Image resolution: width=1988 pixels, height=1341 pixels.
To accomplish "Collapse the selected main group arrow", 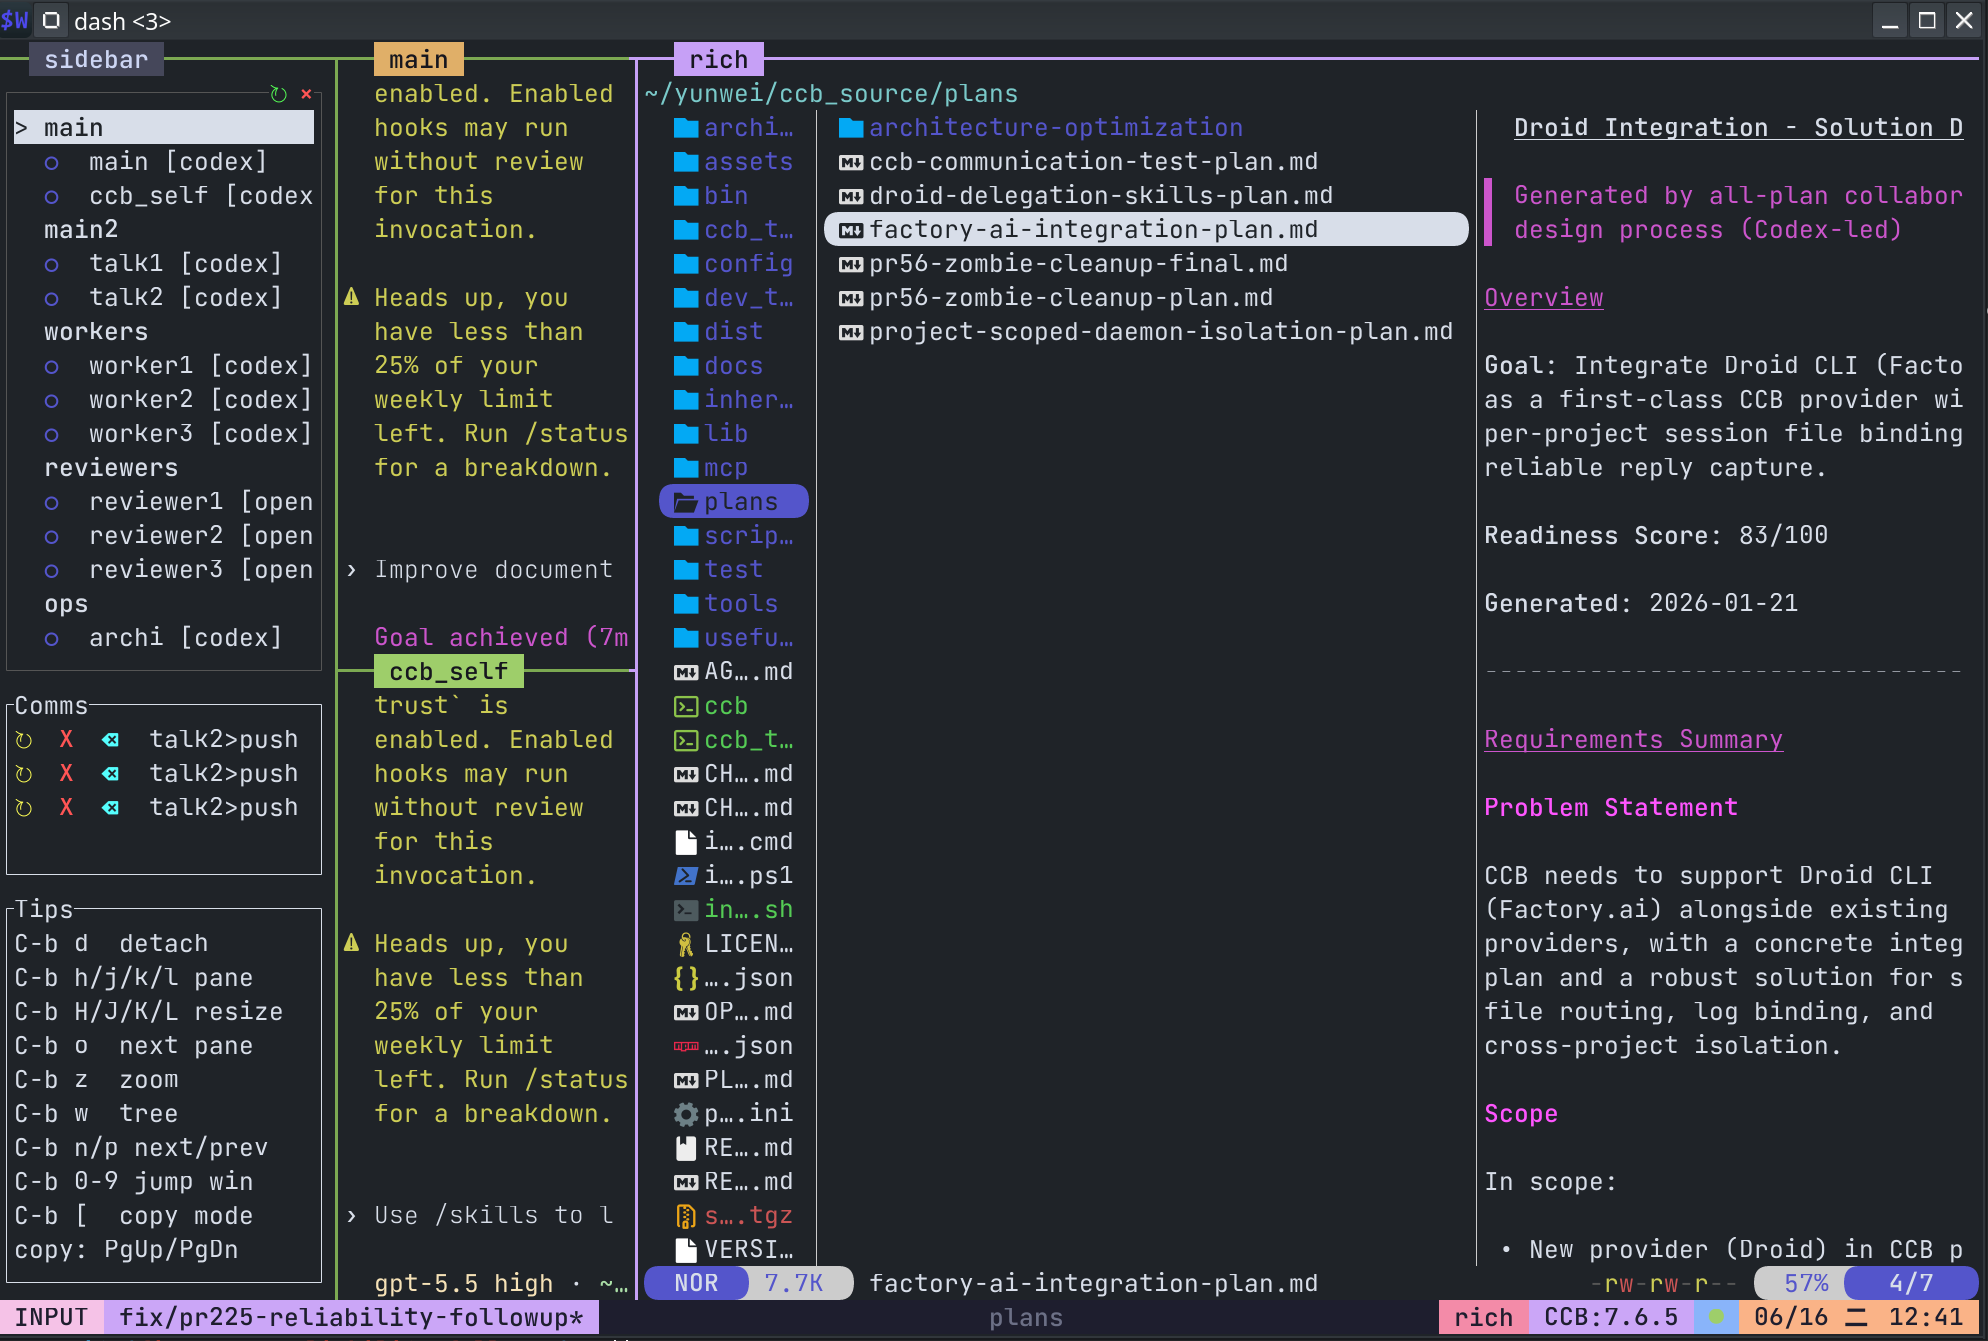I will (22, 128).
